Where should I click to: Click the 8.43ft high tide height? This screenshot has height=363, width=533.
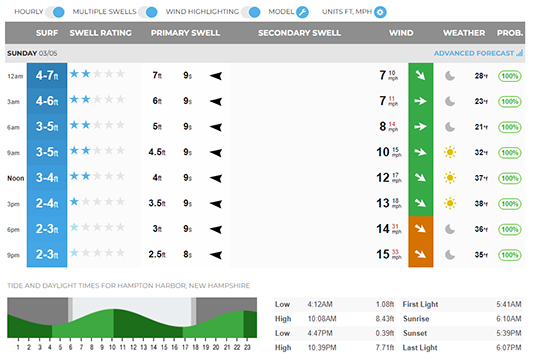(385, 319)
